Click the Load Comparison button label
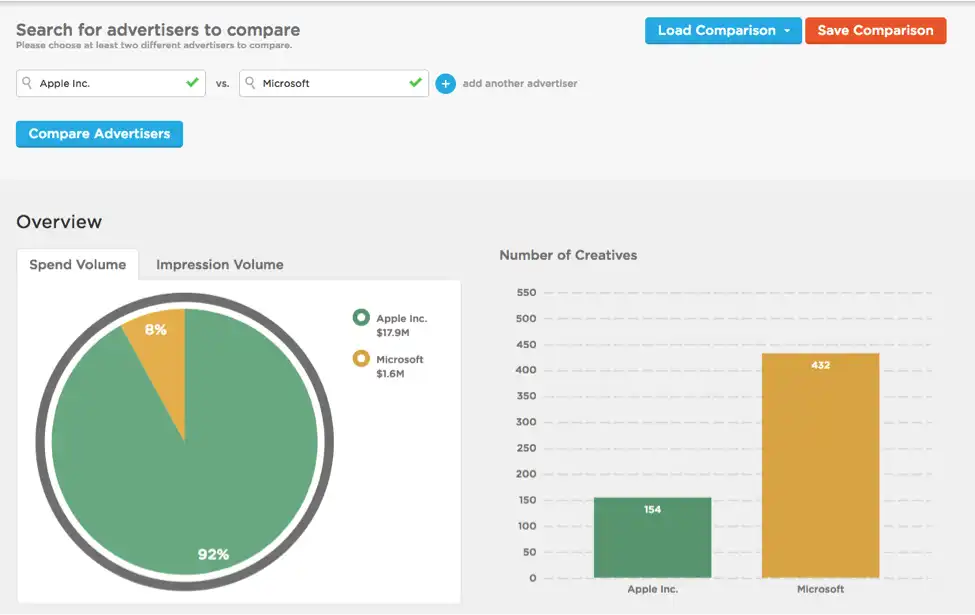This screenshot has width=975, height=615. tap(716, 30)
